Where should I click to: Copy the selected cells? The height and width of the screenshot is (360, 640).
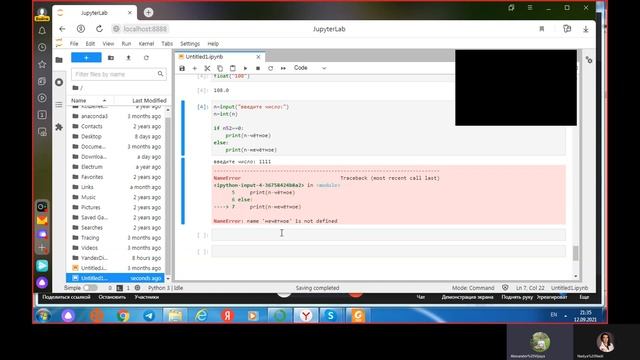coord(220,68)
